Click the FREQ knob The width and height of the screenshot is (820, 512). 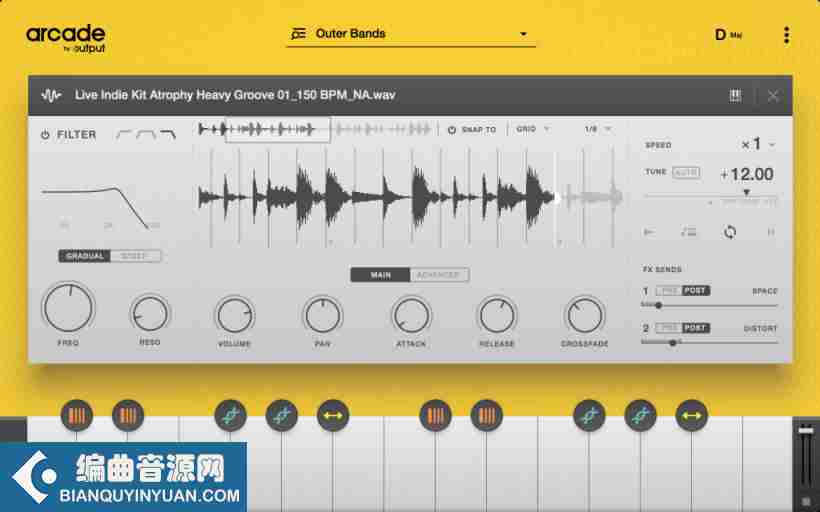[x=69, y=308]
